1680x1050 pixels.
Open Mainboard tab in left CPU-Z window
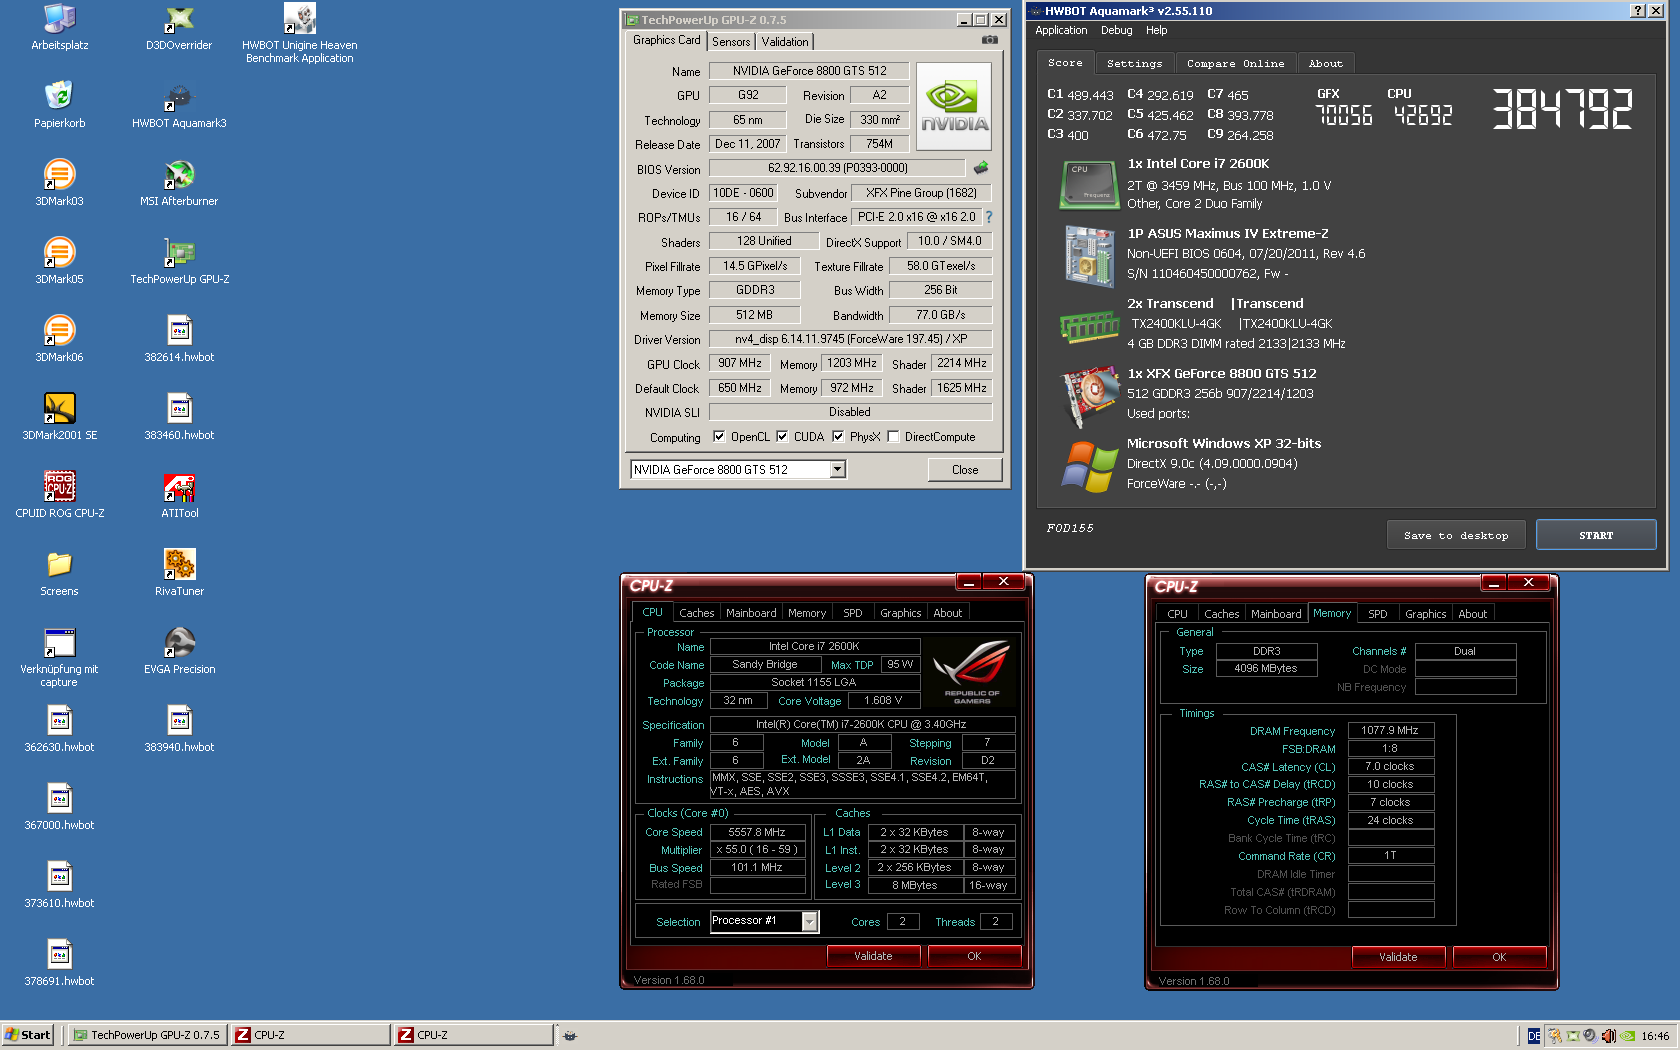pyautogui.click(x=751, y=613)
